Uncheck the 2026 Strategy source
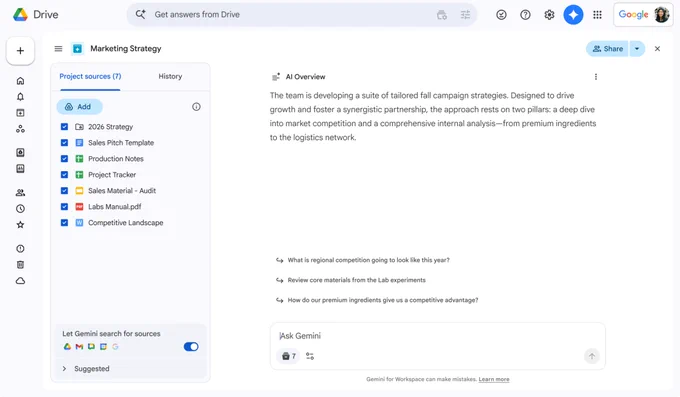The width and height of the screenshot is (680, 397). 64,127
